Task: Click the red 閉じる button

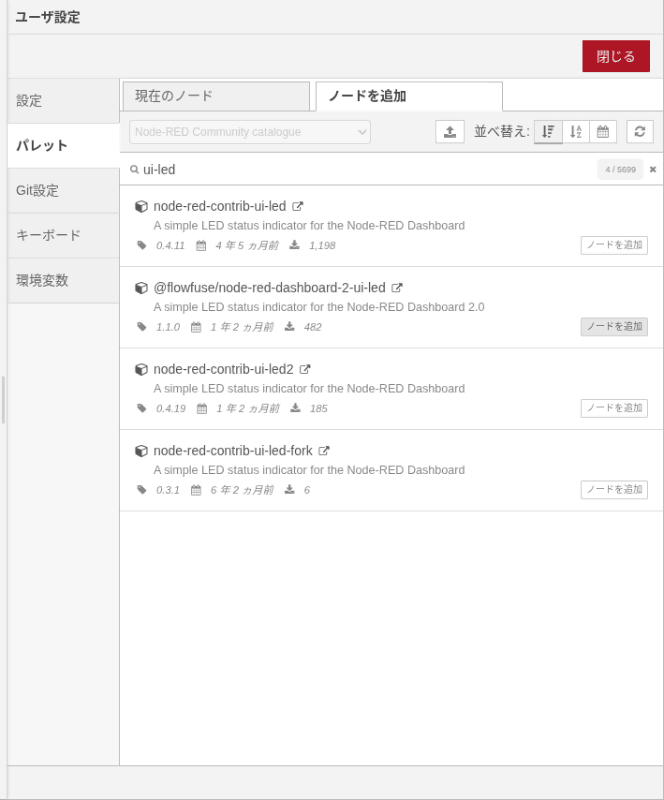Action: tap(616, 56)
